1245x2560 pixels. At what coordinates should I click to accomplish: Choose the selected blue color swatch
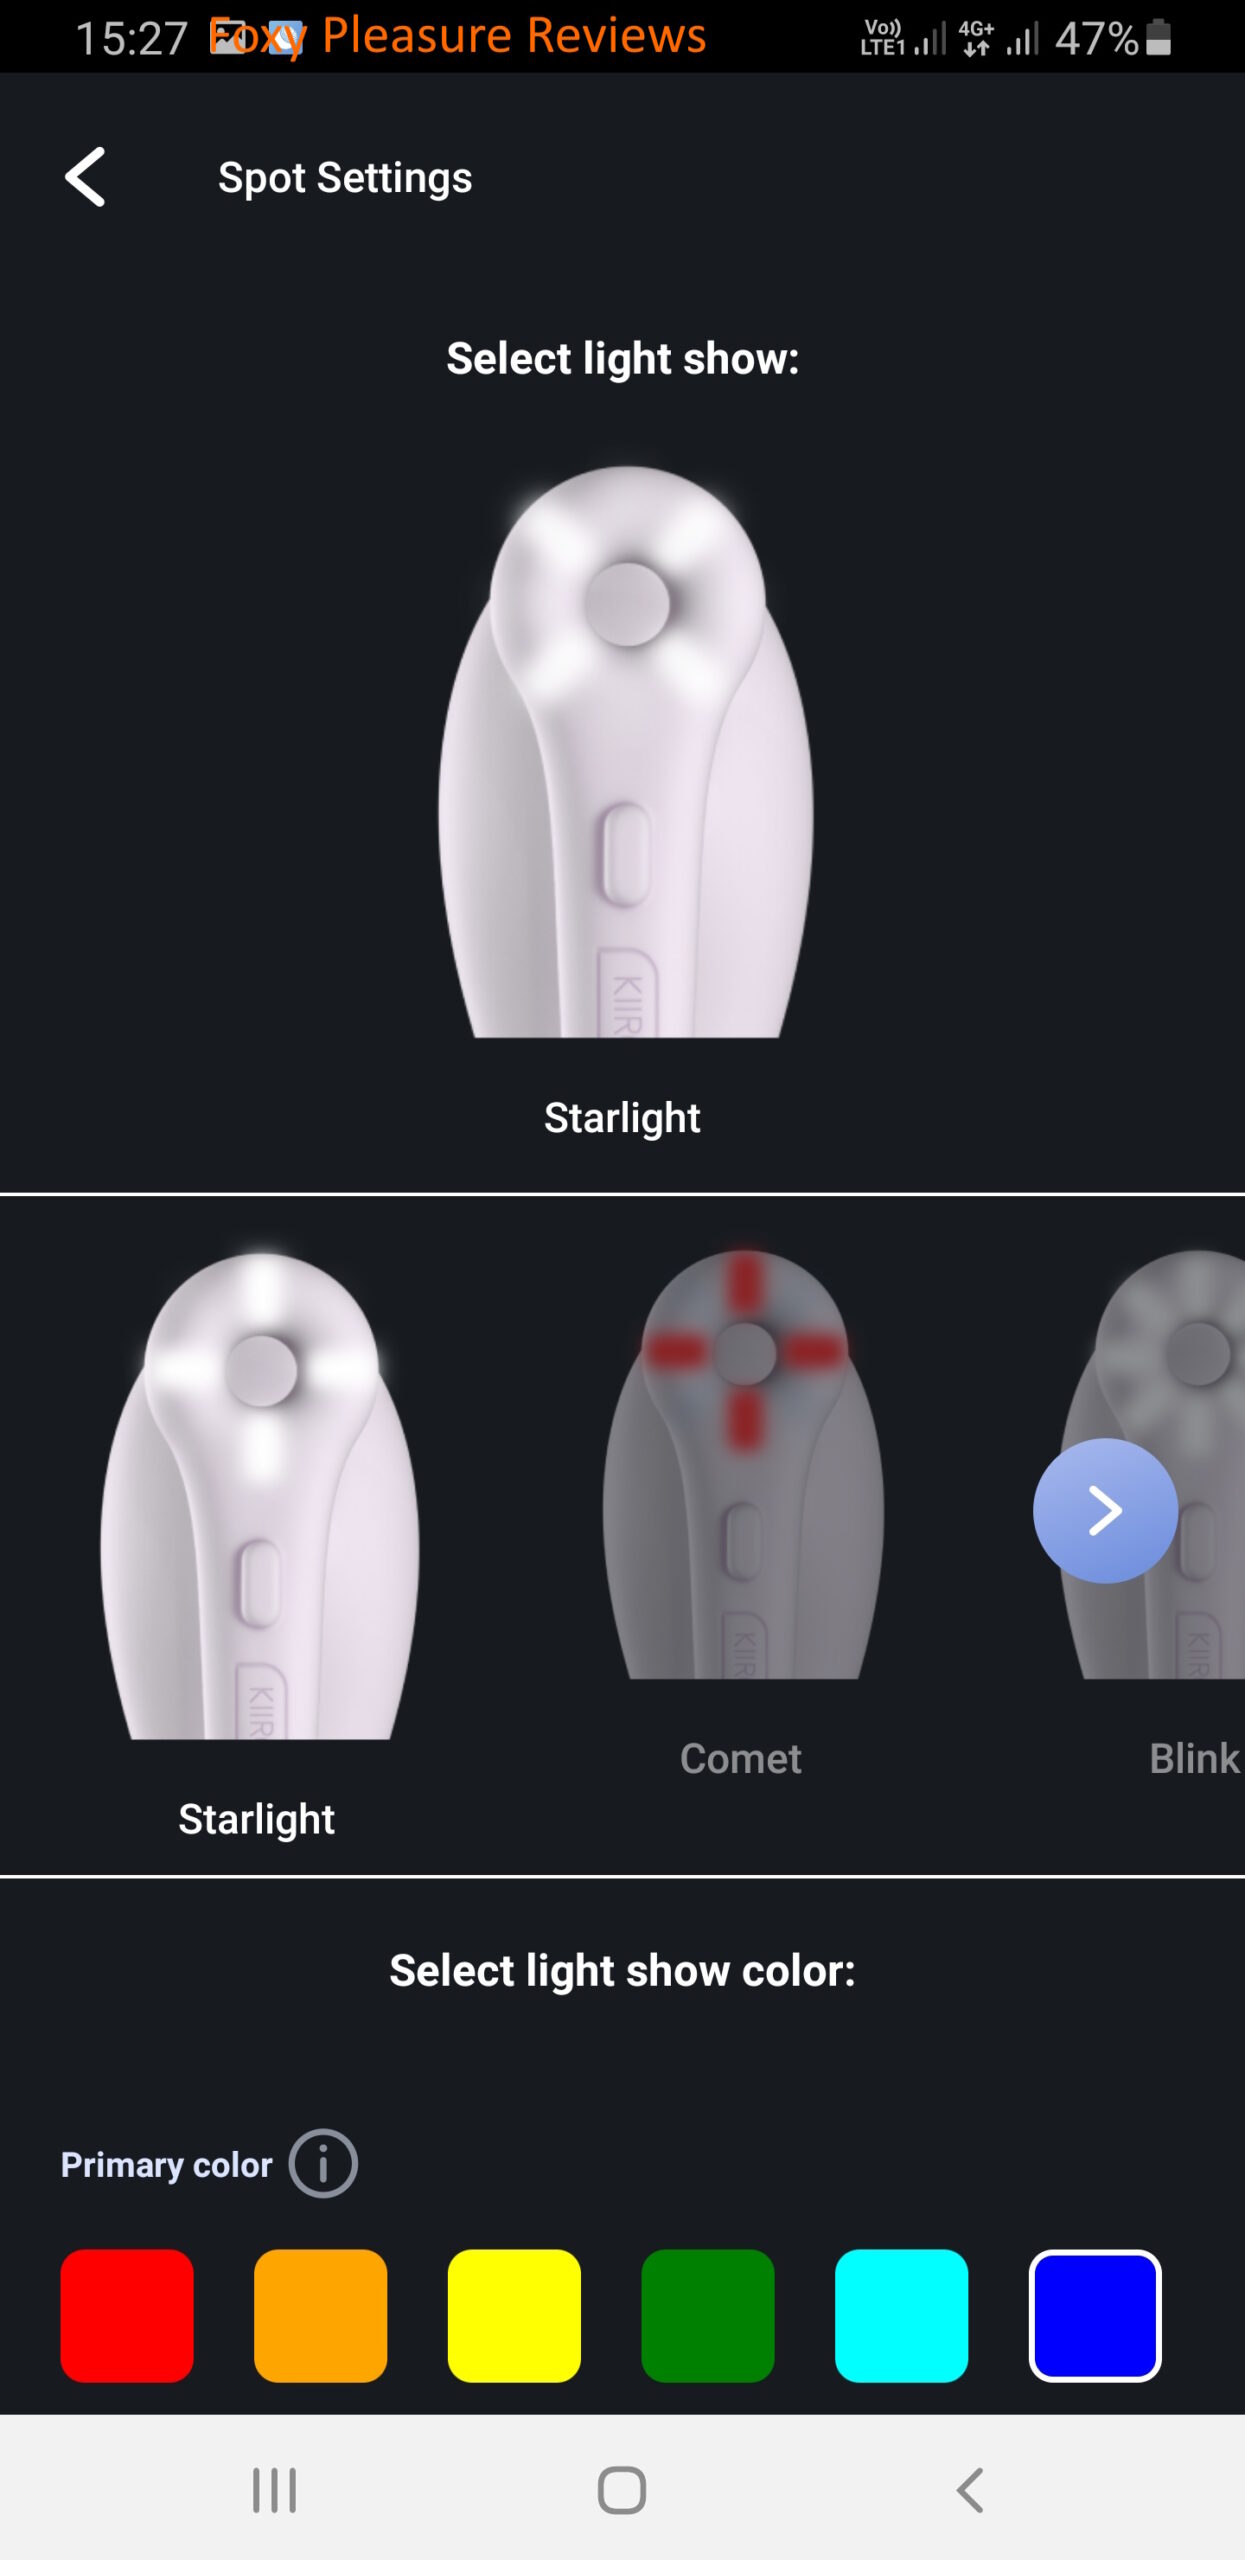tap(1095, 2316)
